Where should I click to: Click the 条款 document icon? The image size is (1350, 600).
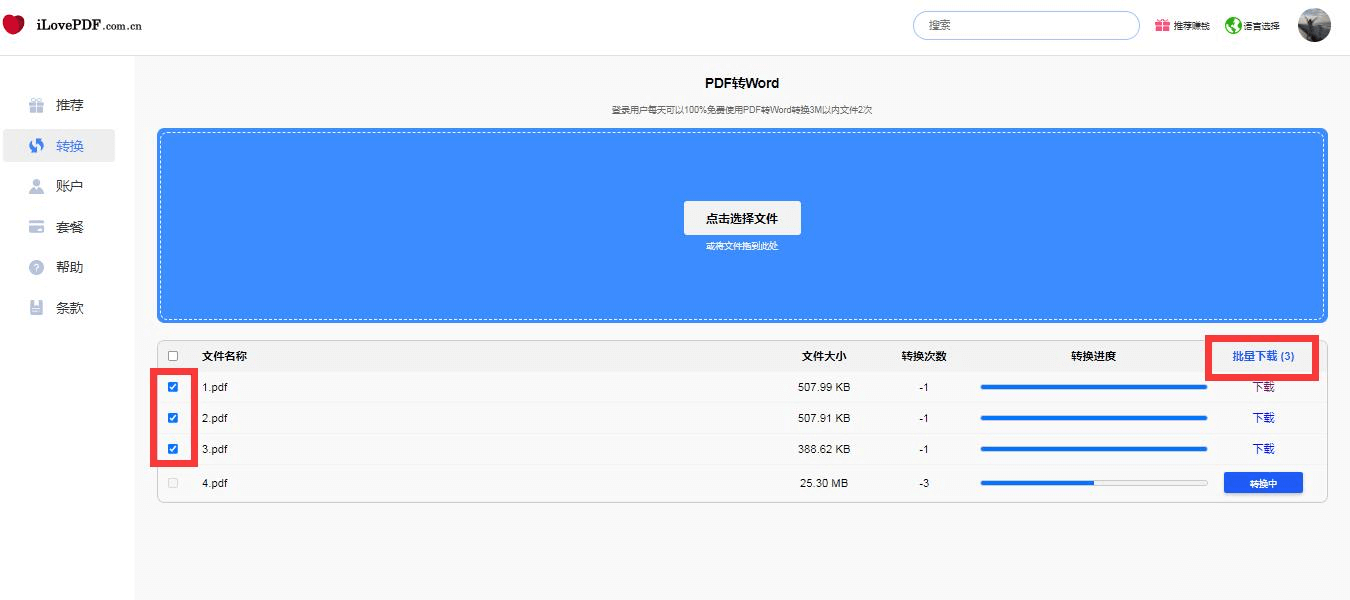click(x=36, y=308)
